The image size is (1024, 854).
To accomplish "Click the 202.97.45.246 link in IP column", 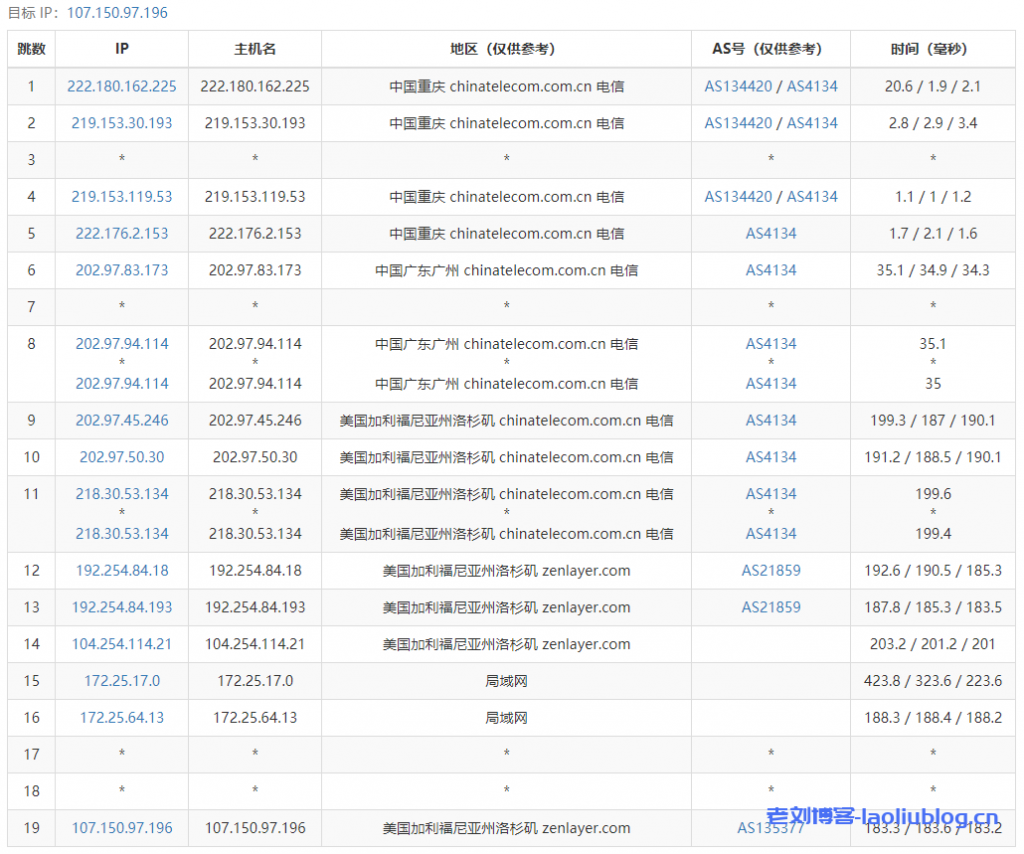I will click(122, 421).
